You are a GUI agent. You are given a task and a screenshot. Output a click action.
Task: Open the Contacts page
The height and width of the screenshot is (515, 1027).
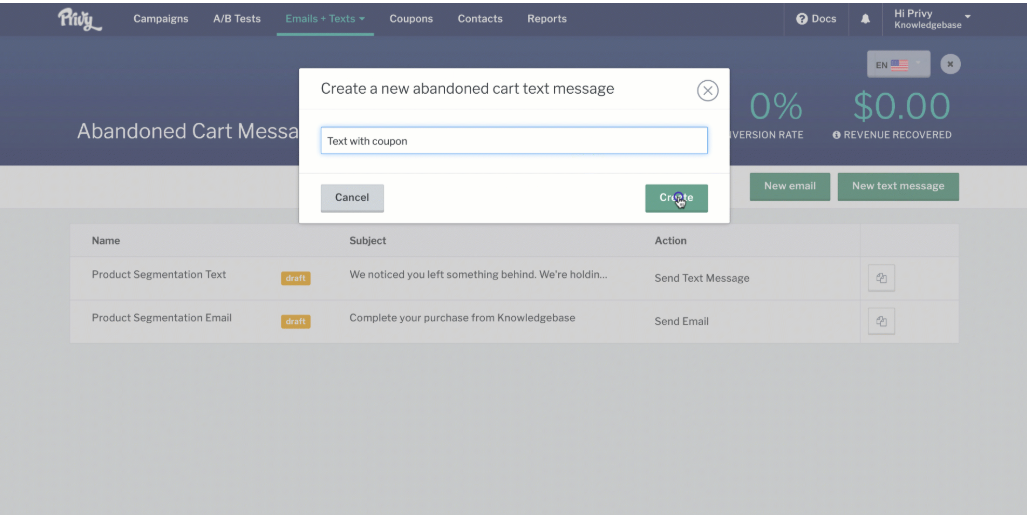tap(480, 19)
